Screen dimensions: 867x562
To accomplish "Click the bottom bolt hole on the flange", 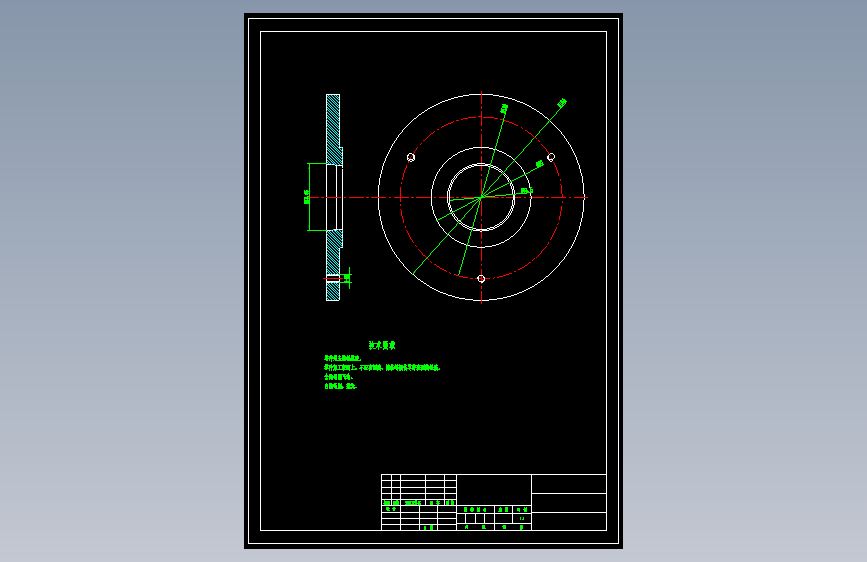I will [x=481, y=279].
